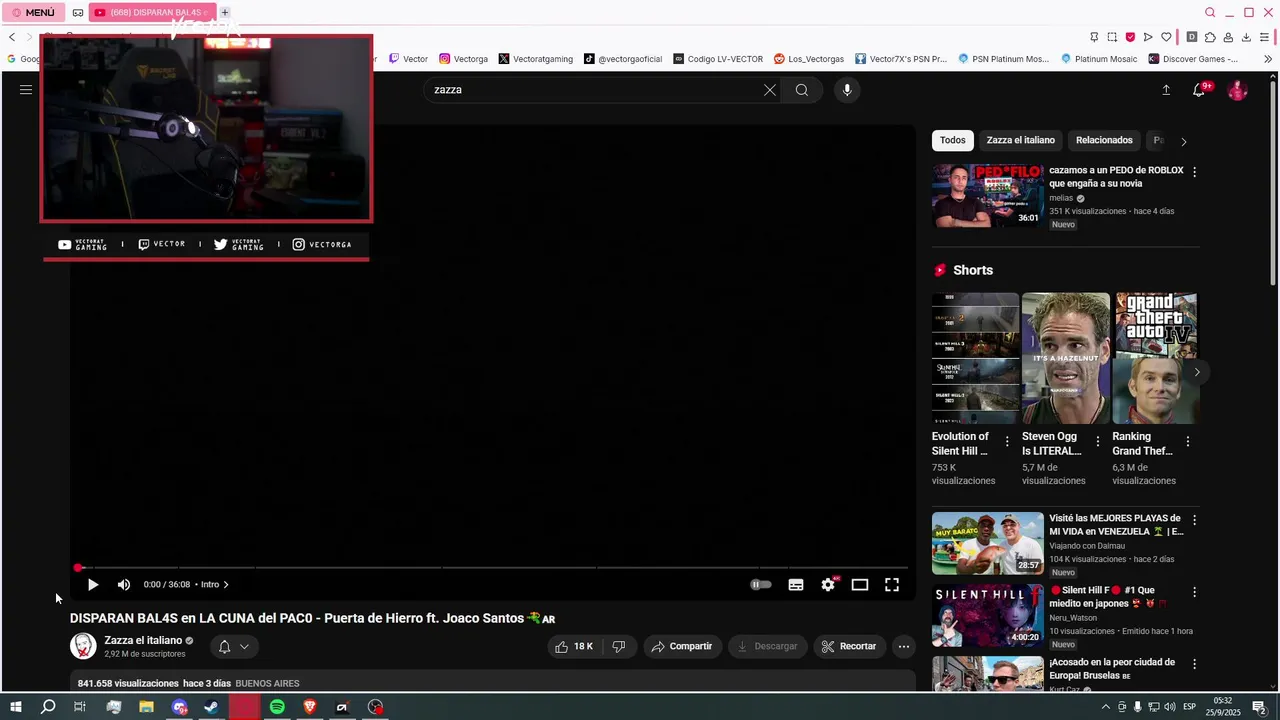Click the heart bookmark icon in toolbar
Screen dimensions: 1280x720
pos(1166,37)
